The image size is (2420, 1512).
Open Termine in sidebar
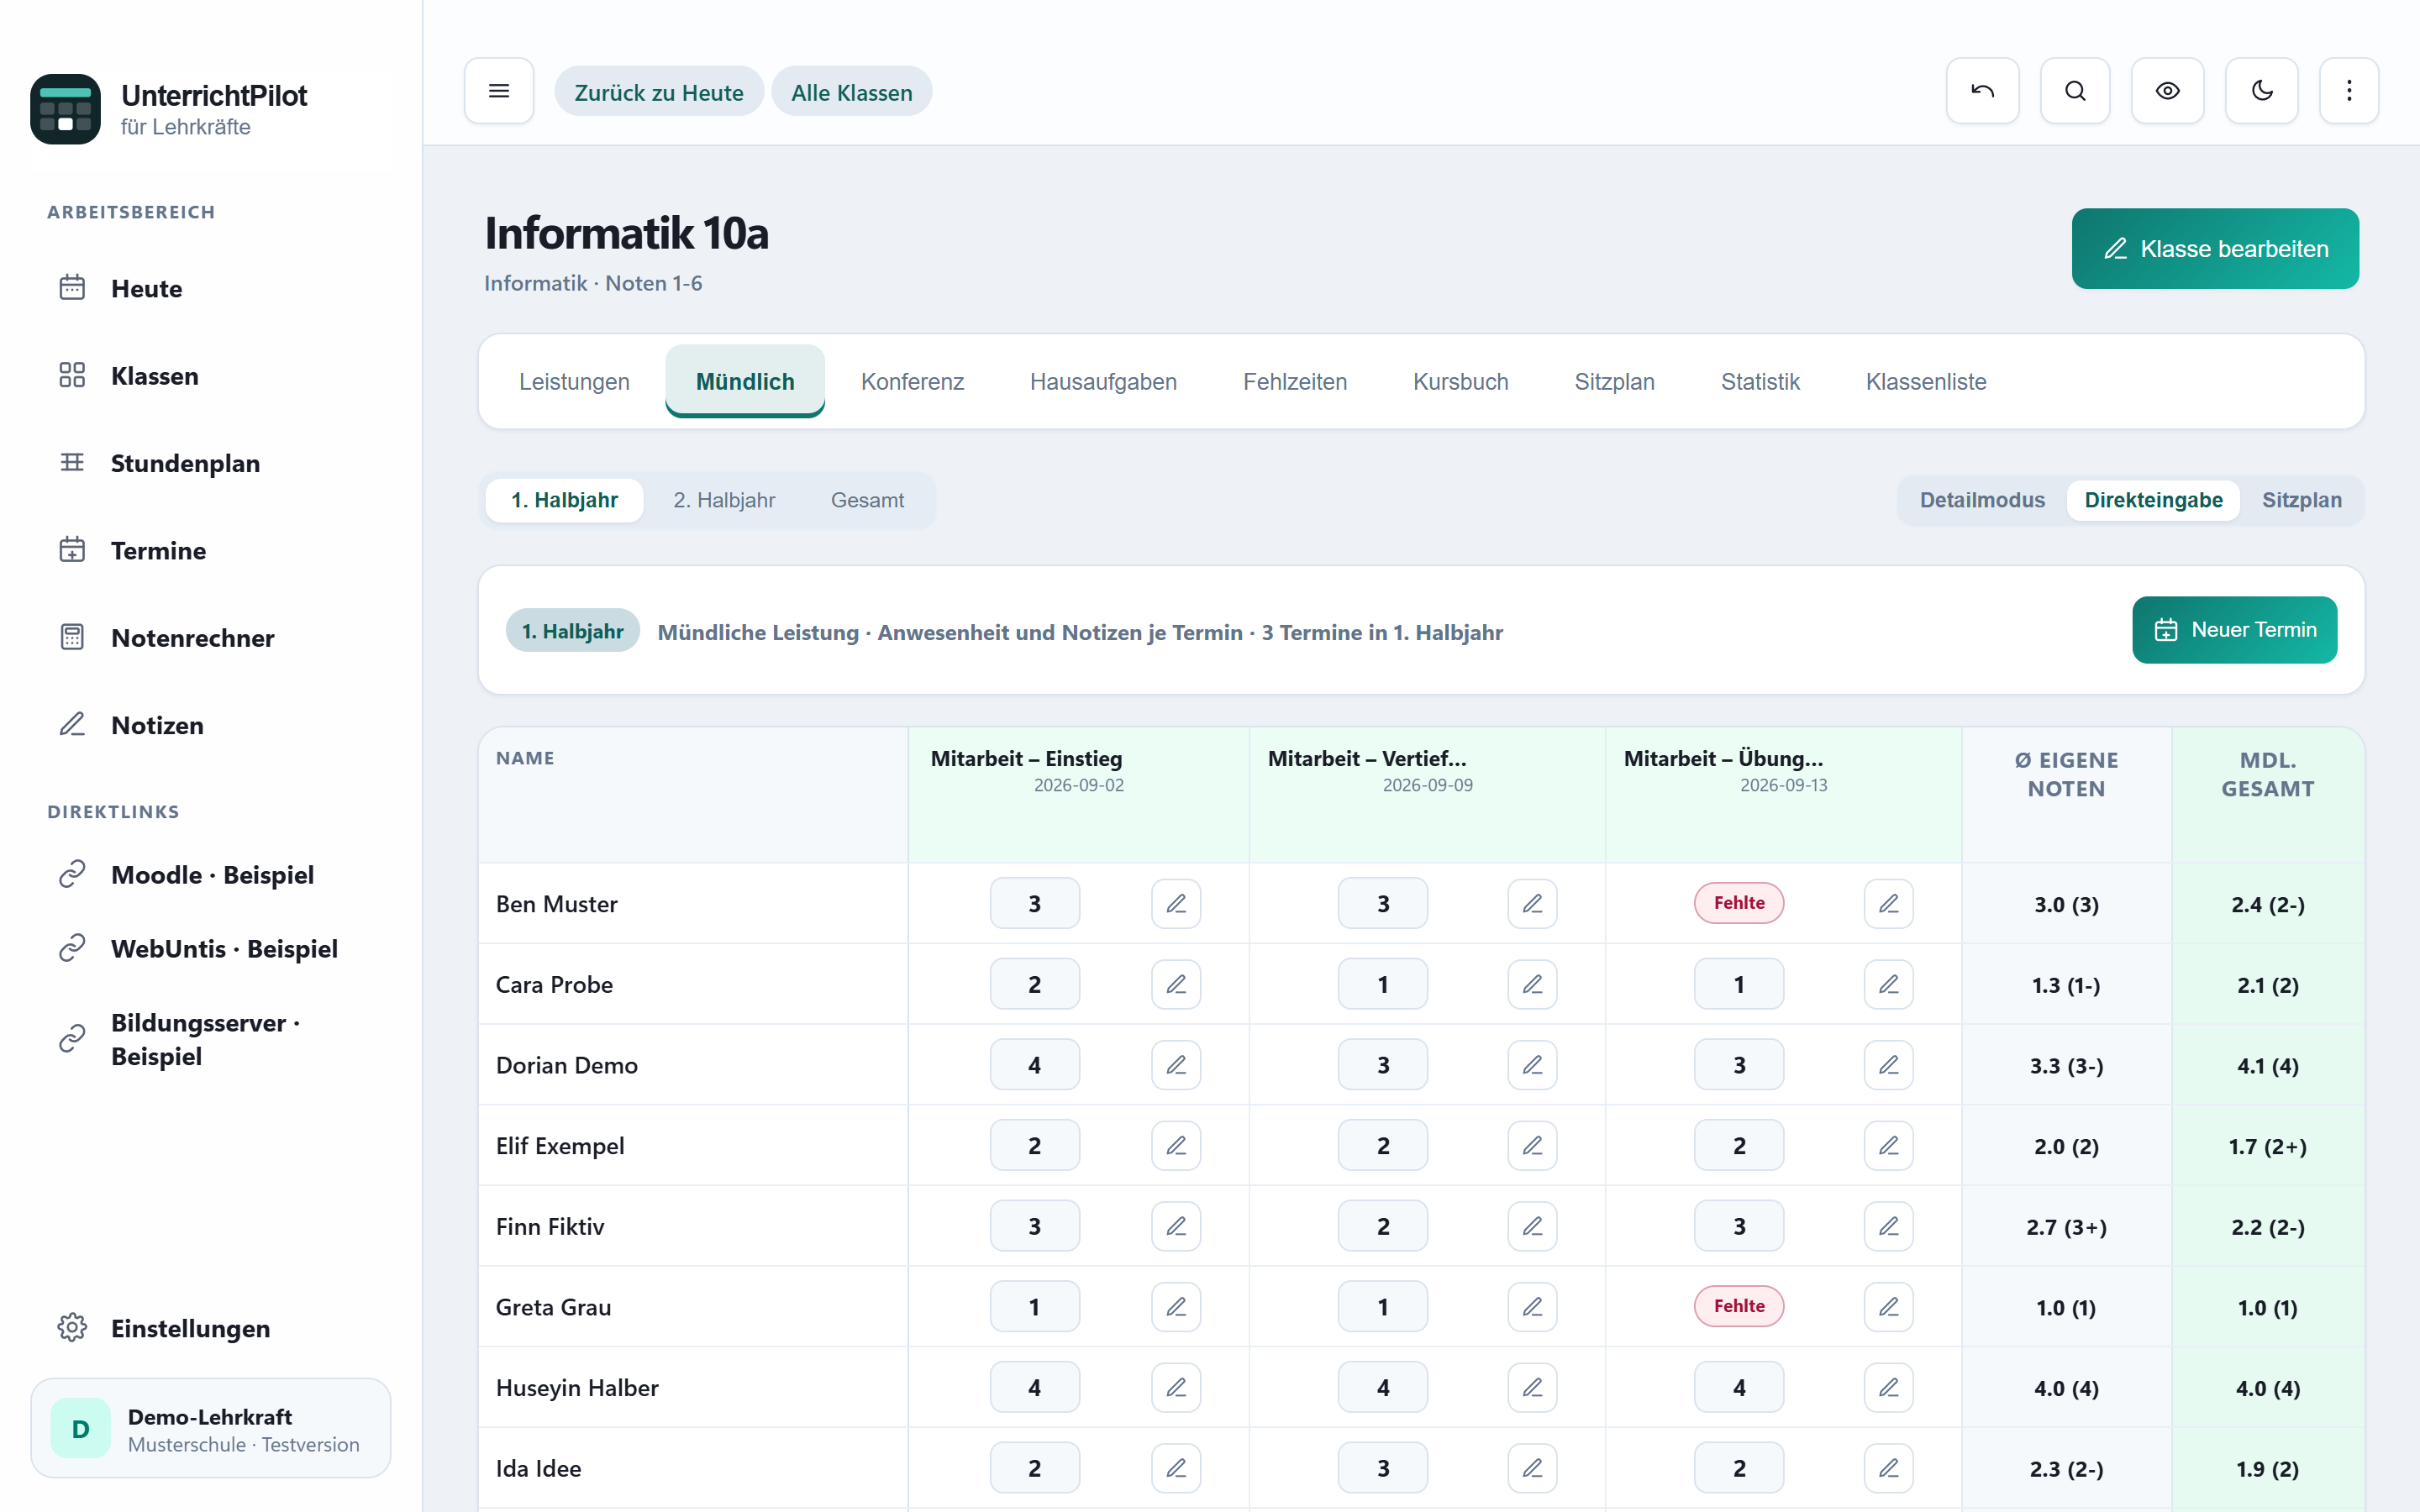pyautogui.click(x=210, y=550)
